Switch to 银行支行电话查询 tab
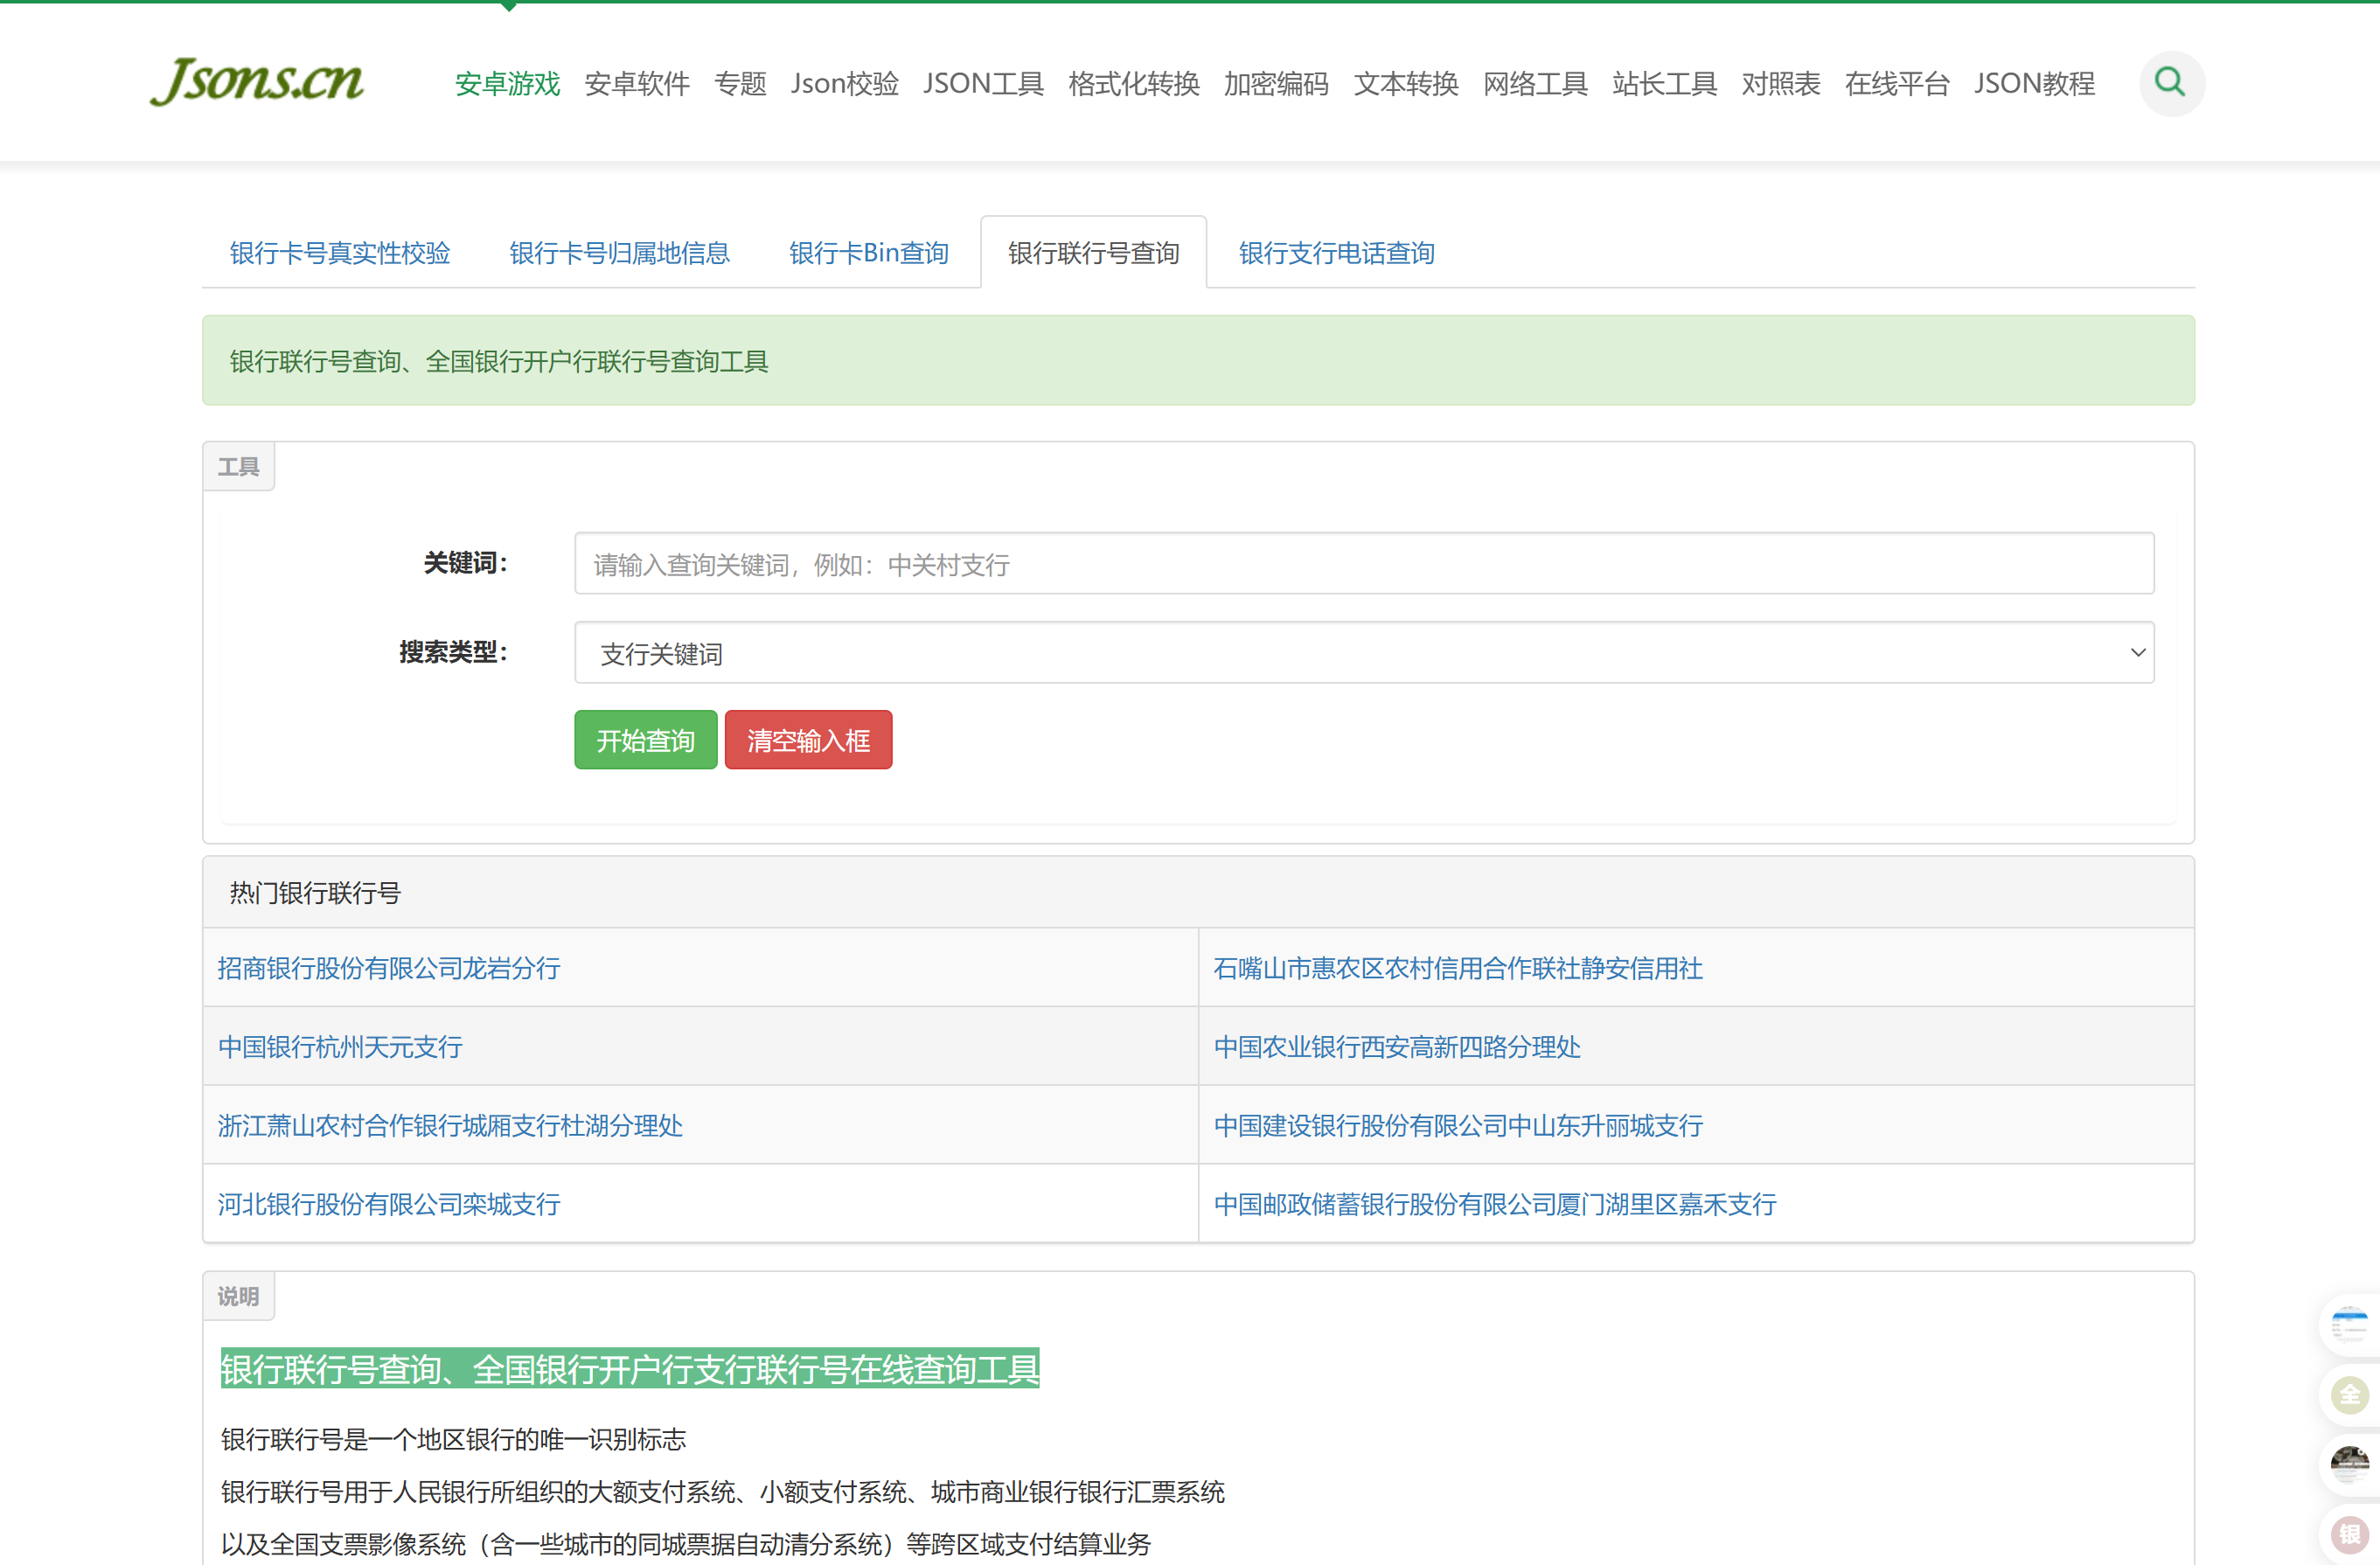 pyautogui.click(x=1336, y=253)
